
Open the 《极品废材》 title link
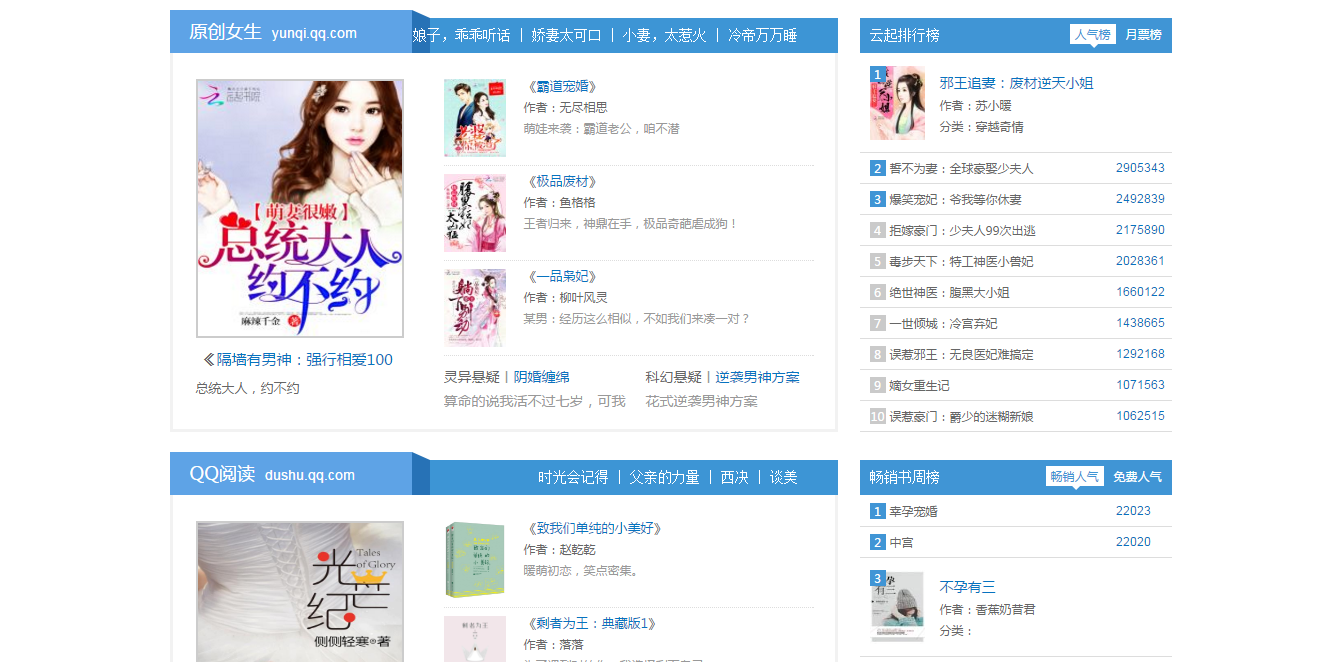point(561,182)
